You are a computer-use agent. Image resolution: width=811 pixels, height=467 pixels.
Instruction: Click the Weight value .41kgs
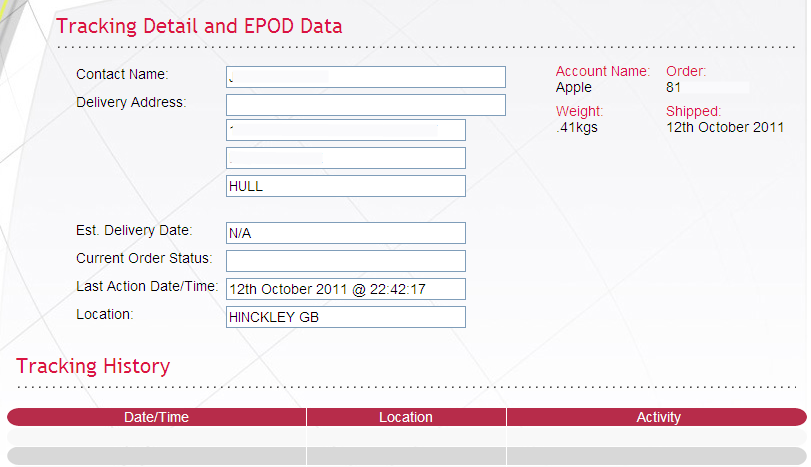coord(577,128)
